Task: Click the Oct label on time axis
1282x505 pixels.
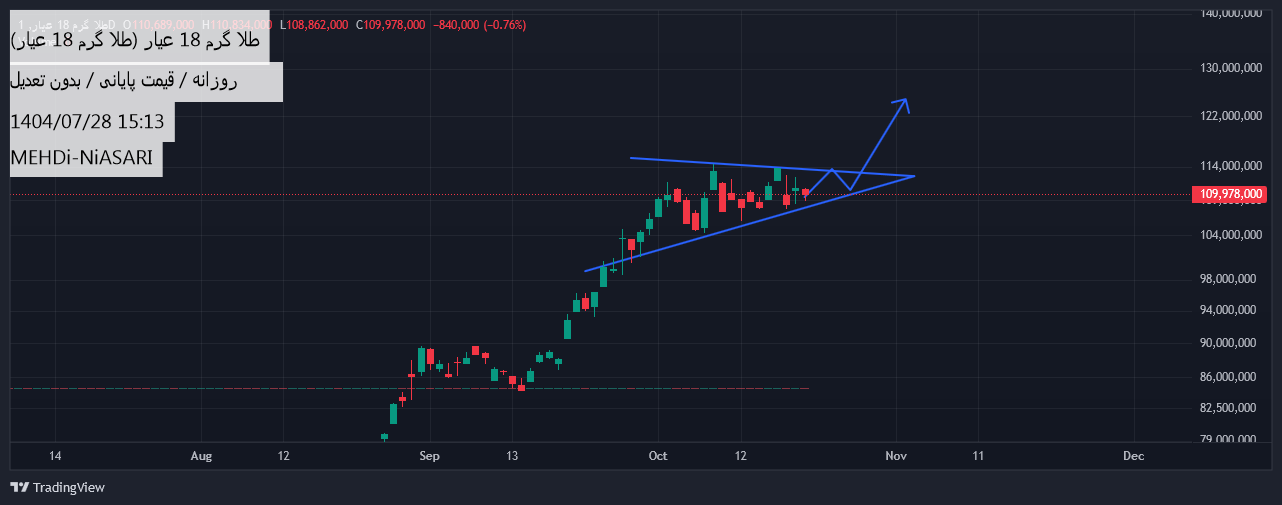Action: (x=658, y=456)
